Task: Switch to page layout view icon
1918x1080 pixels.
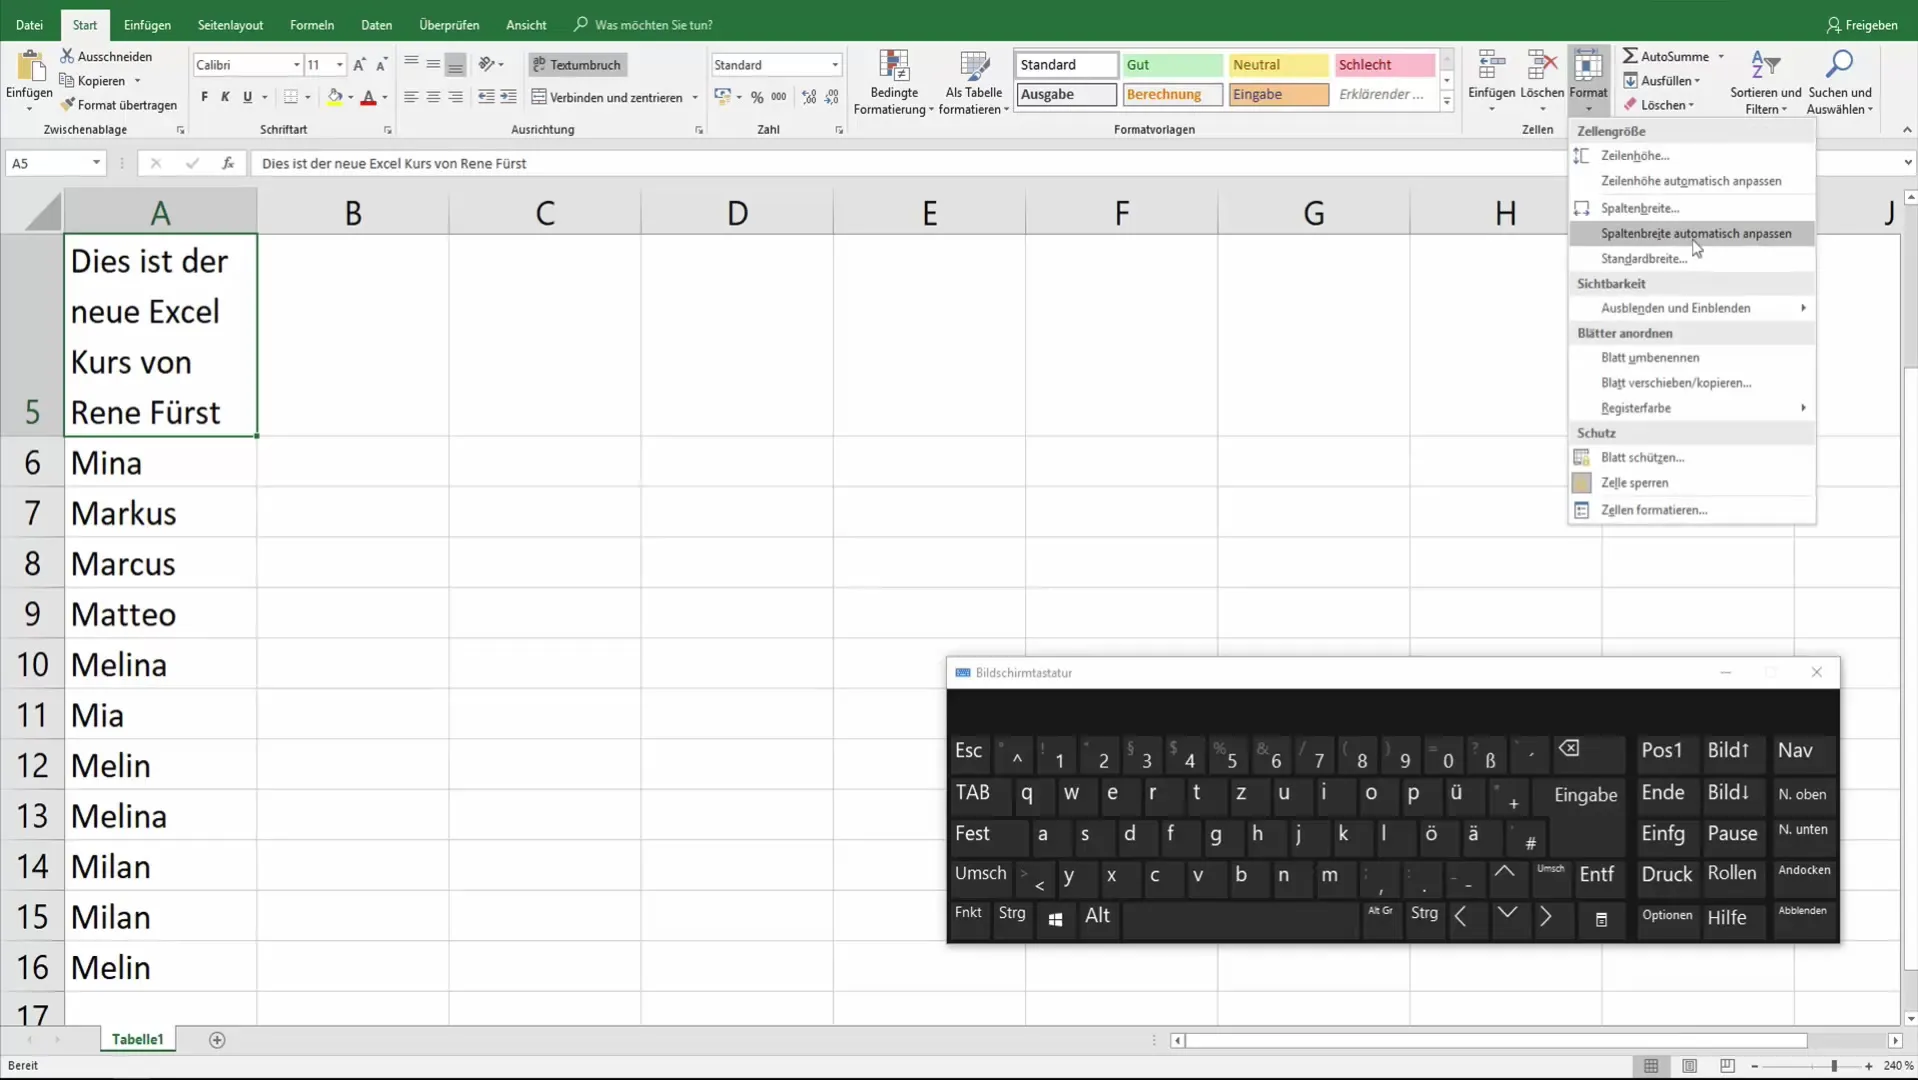Action: tap(1689, 1066)
